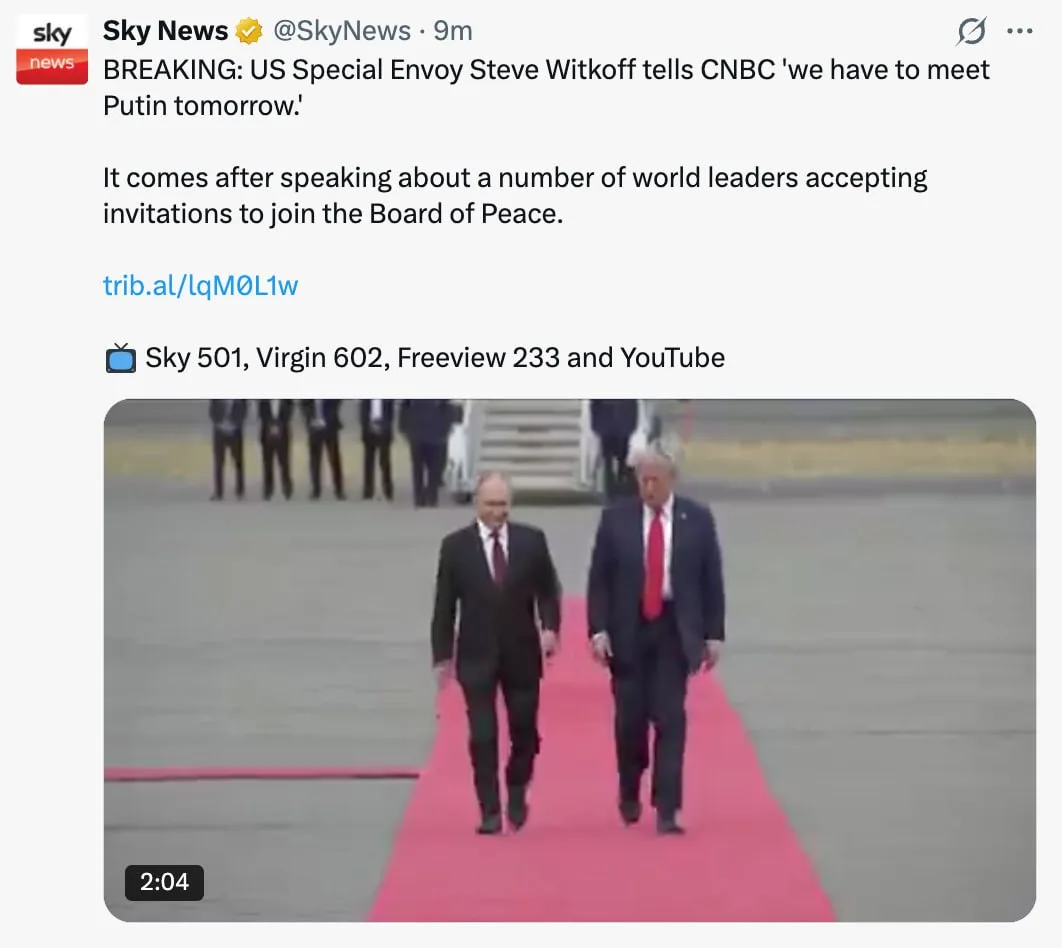The height and width of the screenshot is (948, 1062).
Task: Open the Sky News display name
Action: pyautogui.click(x=165, y=31)
